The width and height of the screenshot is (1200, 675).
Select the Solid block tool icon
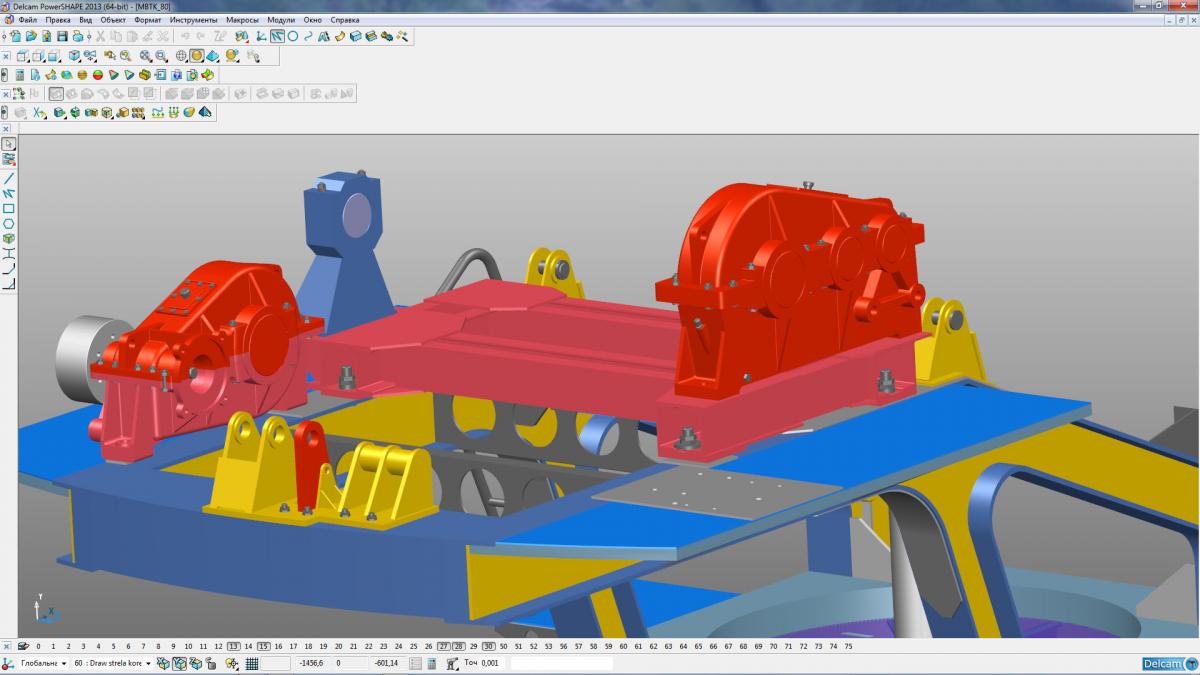point(355,35)
